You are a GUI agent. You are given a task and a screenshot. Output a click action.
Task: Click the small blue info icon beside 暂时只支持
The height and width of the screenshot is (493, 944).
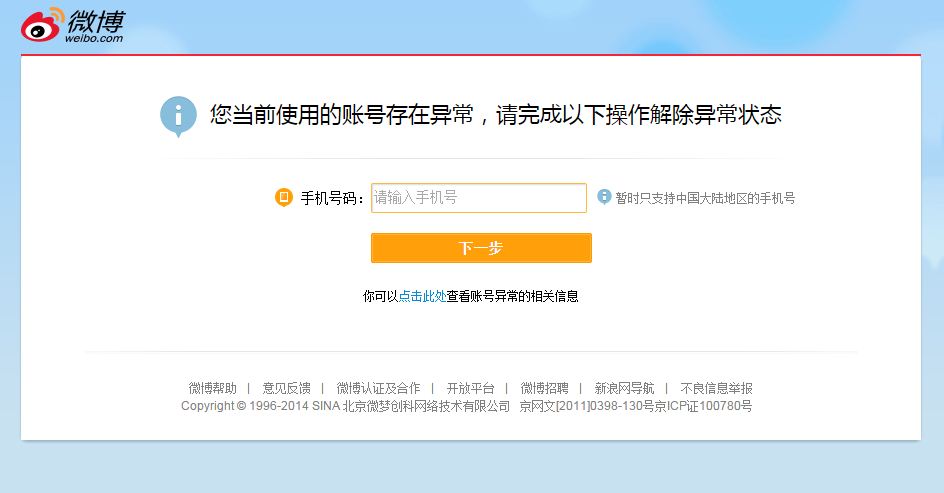click(604, 197)
